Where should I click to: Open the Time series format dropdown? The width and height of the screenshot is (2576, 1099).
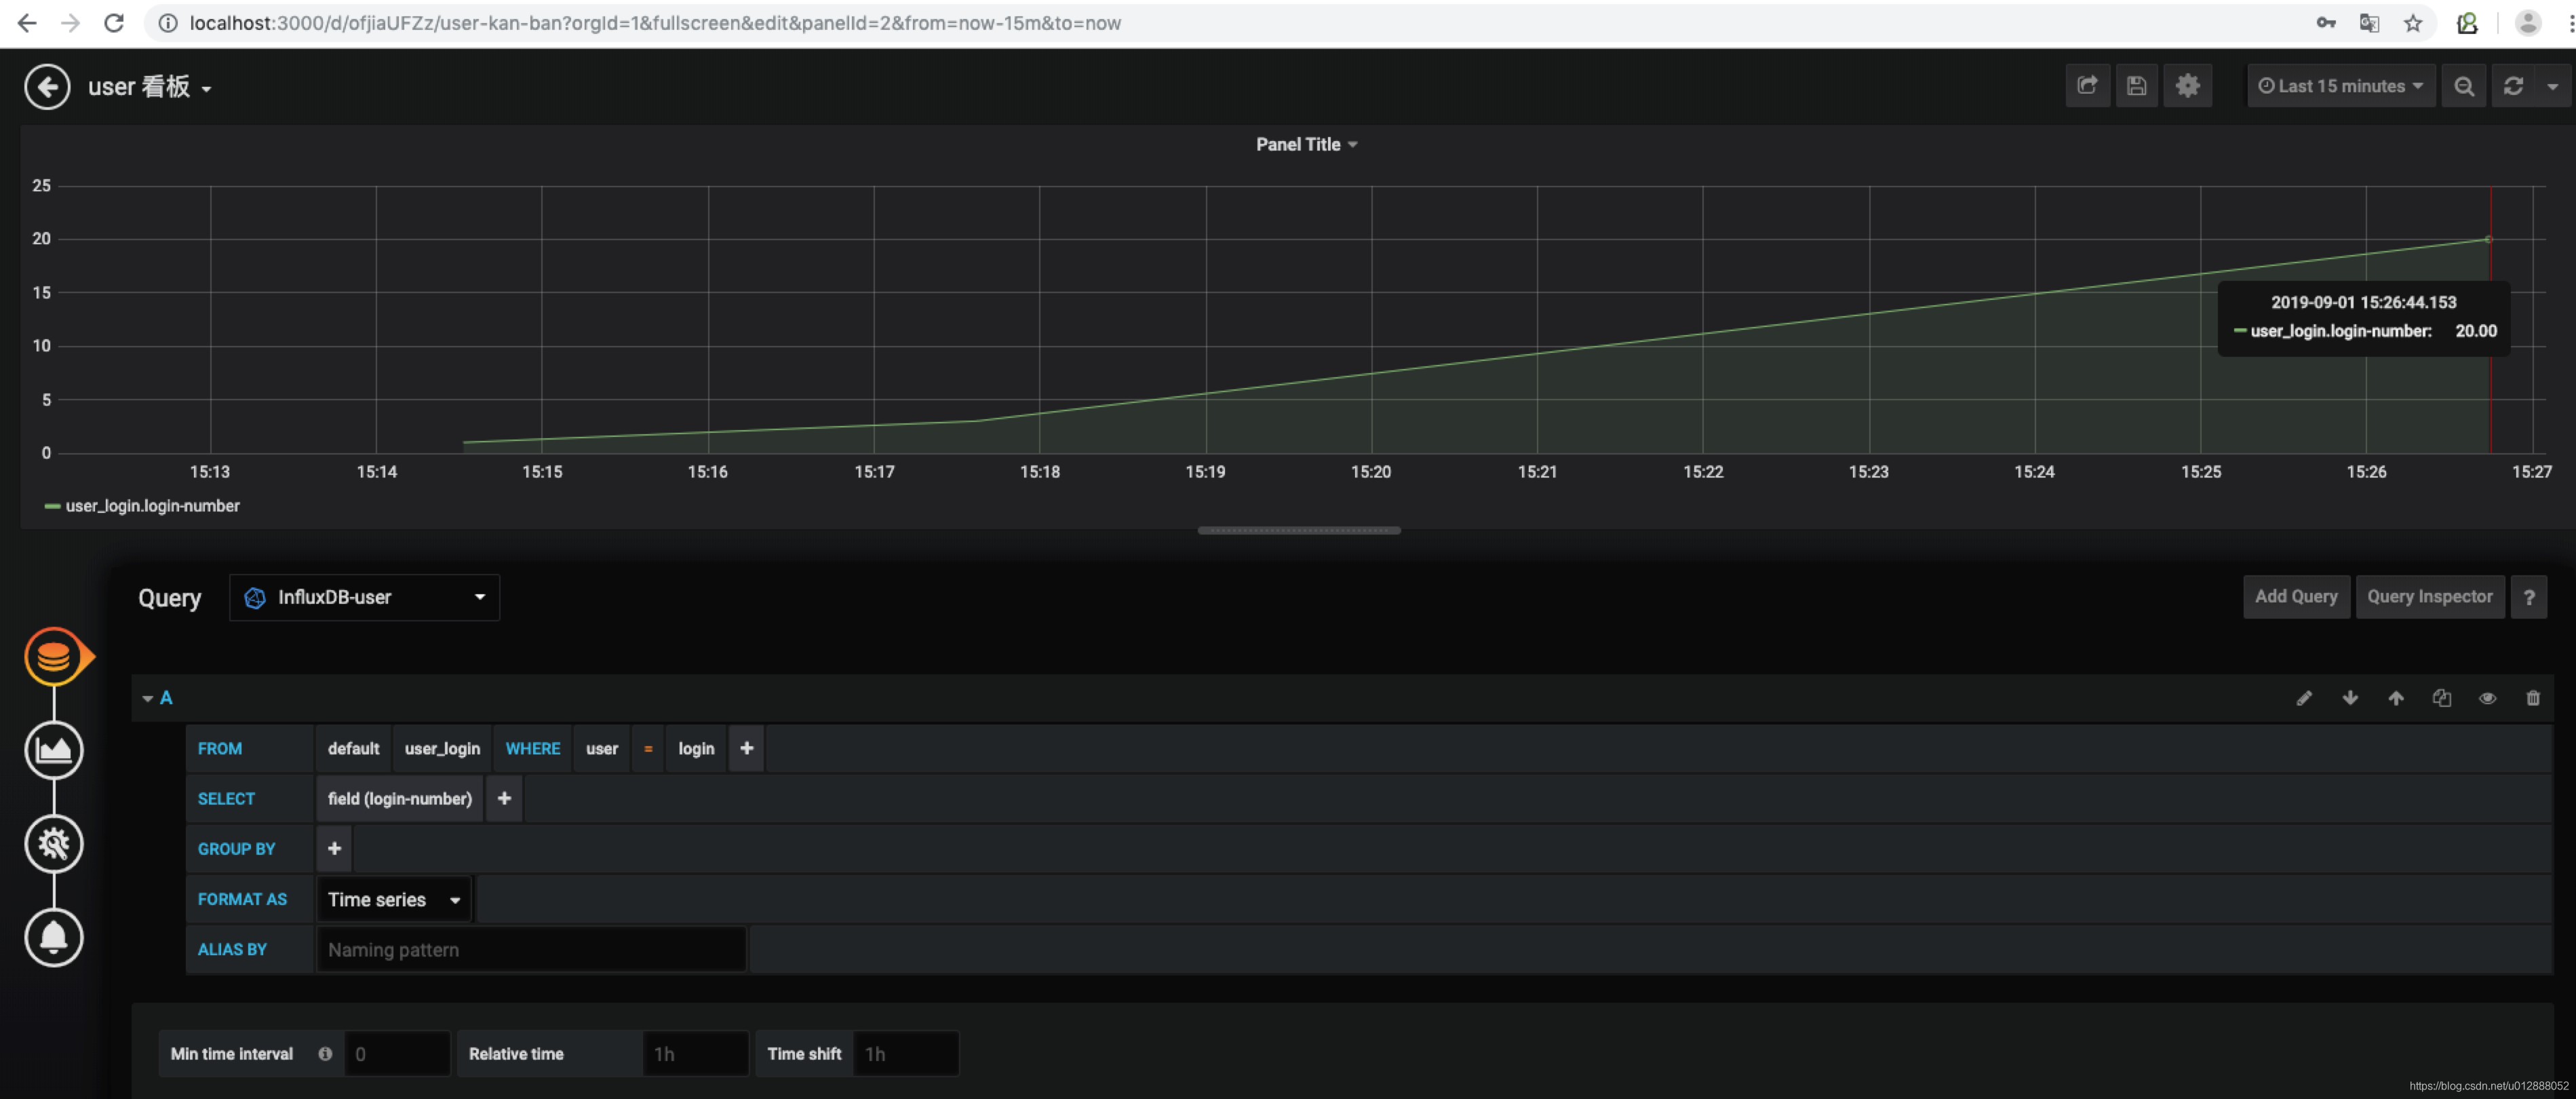(394, 899)
